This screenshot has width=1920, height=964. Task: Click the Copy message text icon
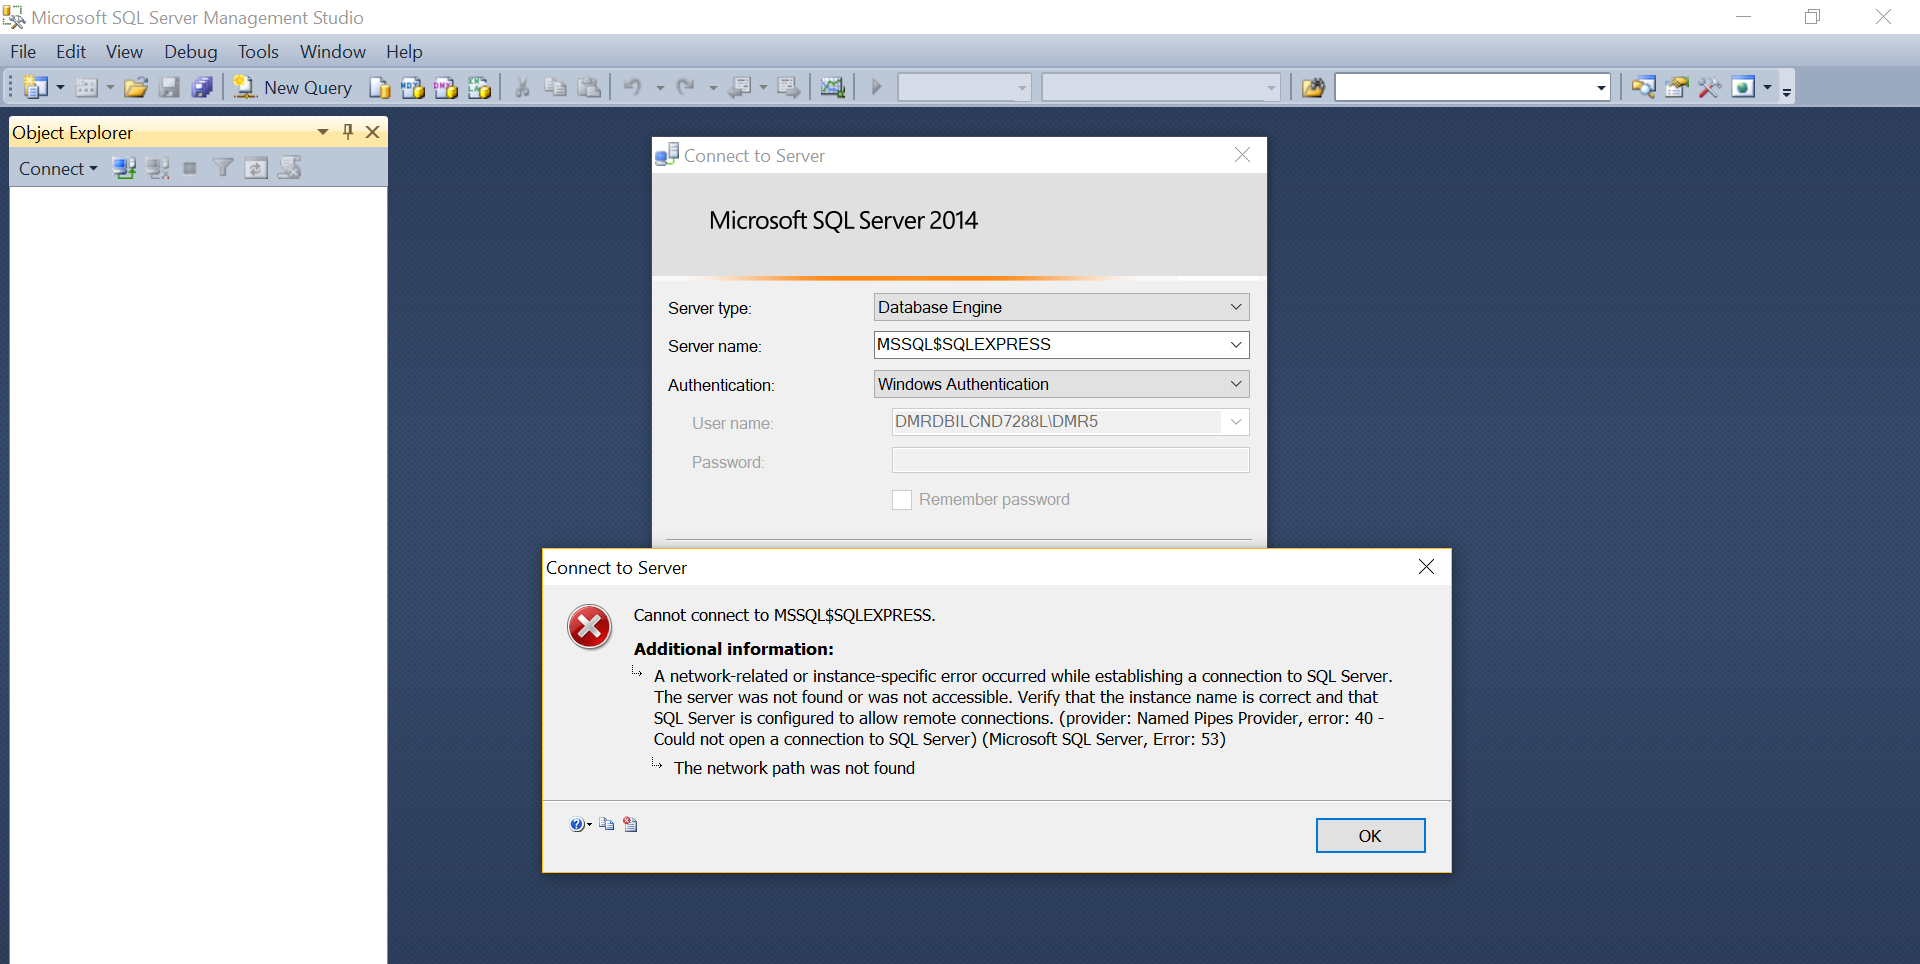pos(606,825)
